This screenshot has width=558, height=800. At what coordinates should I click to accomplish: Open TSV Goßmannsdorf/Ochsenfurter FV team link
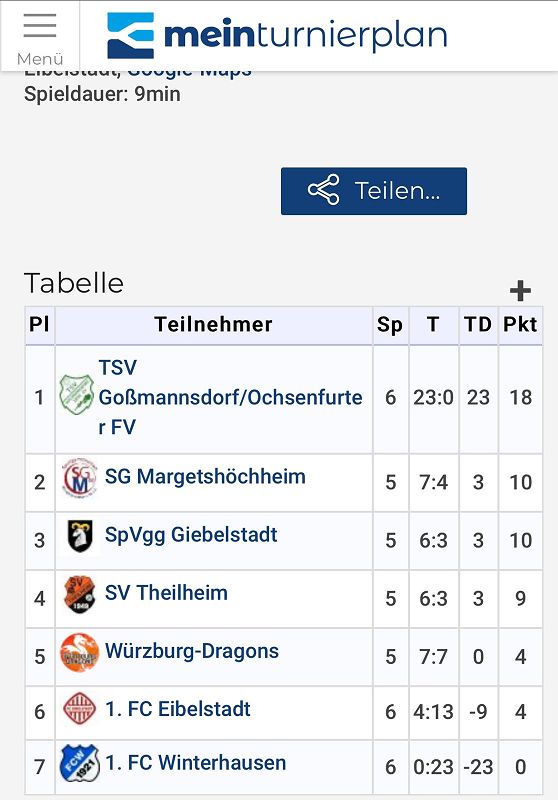click(x=230, y=397)
